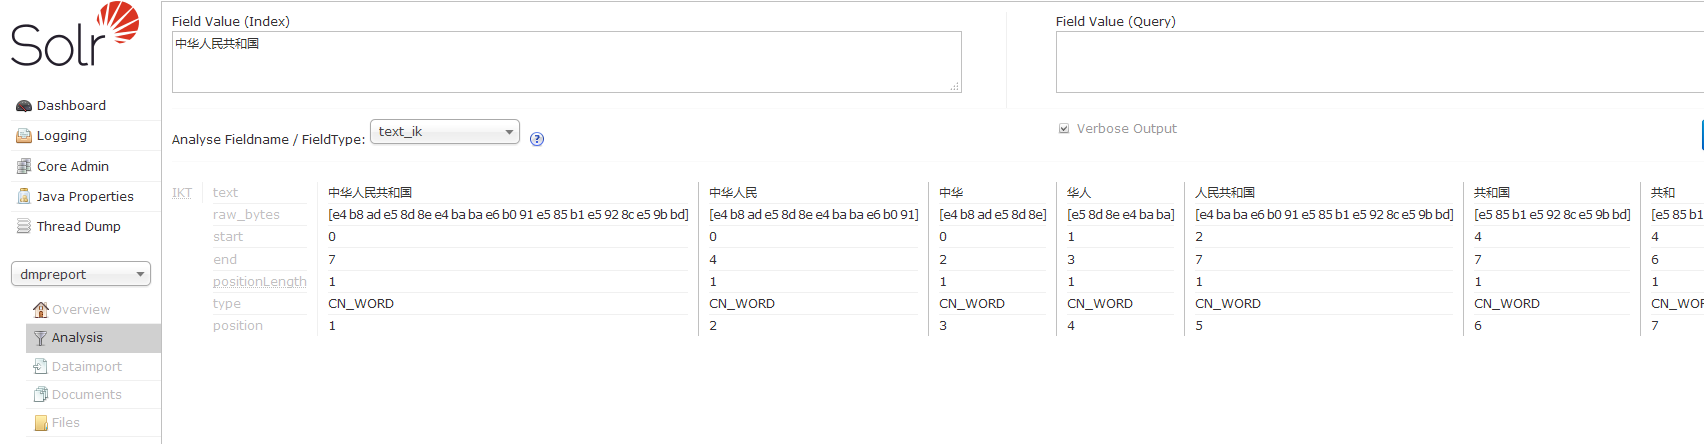Viewport: 1704px width, 444px height.
Task: Click the Java Properties icon
Action: point(24,197)
